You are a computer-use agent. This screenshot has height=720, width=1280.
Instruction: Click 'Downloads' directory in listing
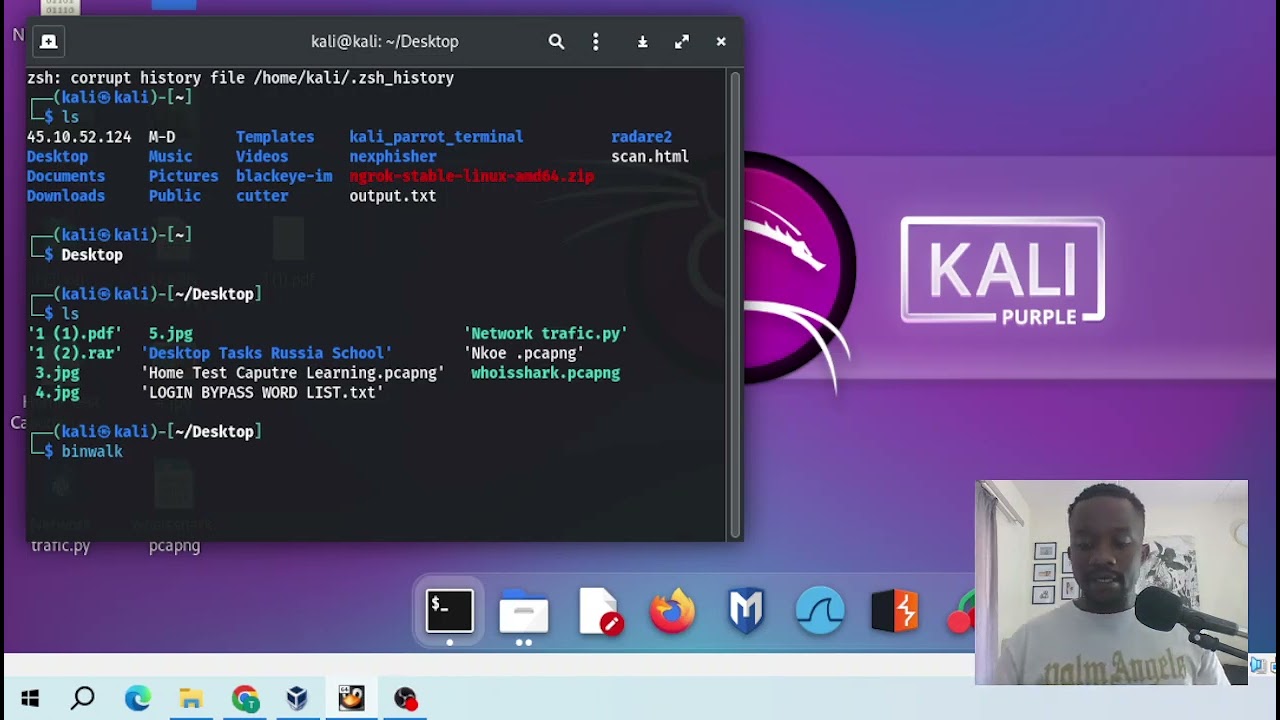66,196
